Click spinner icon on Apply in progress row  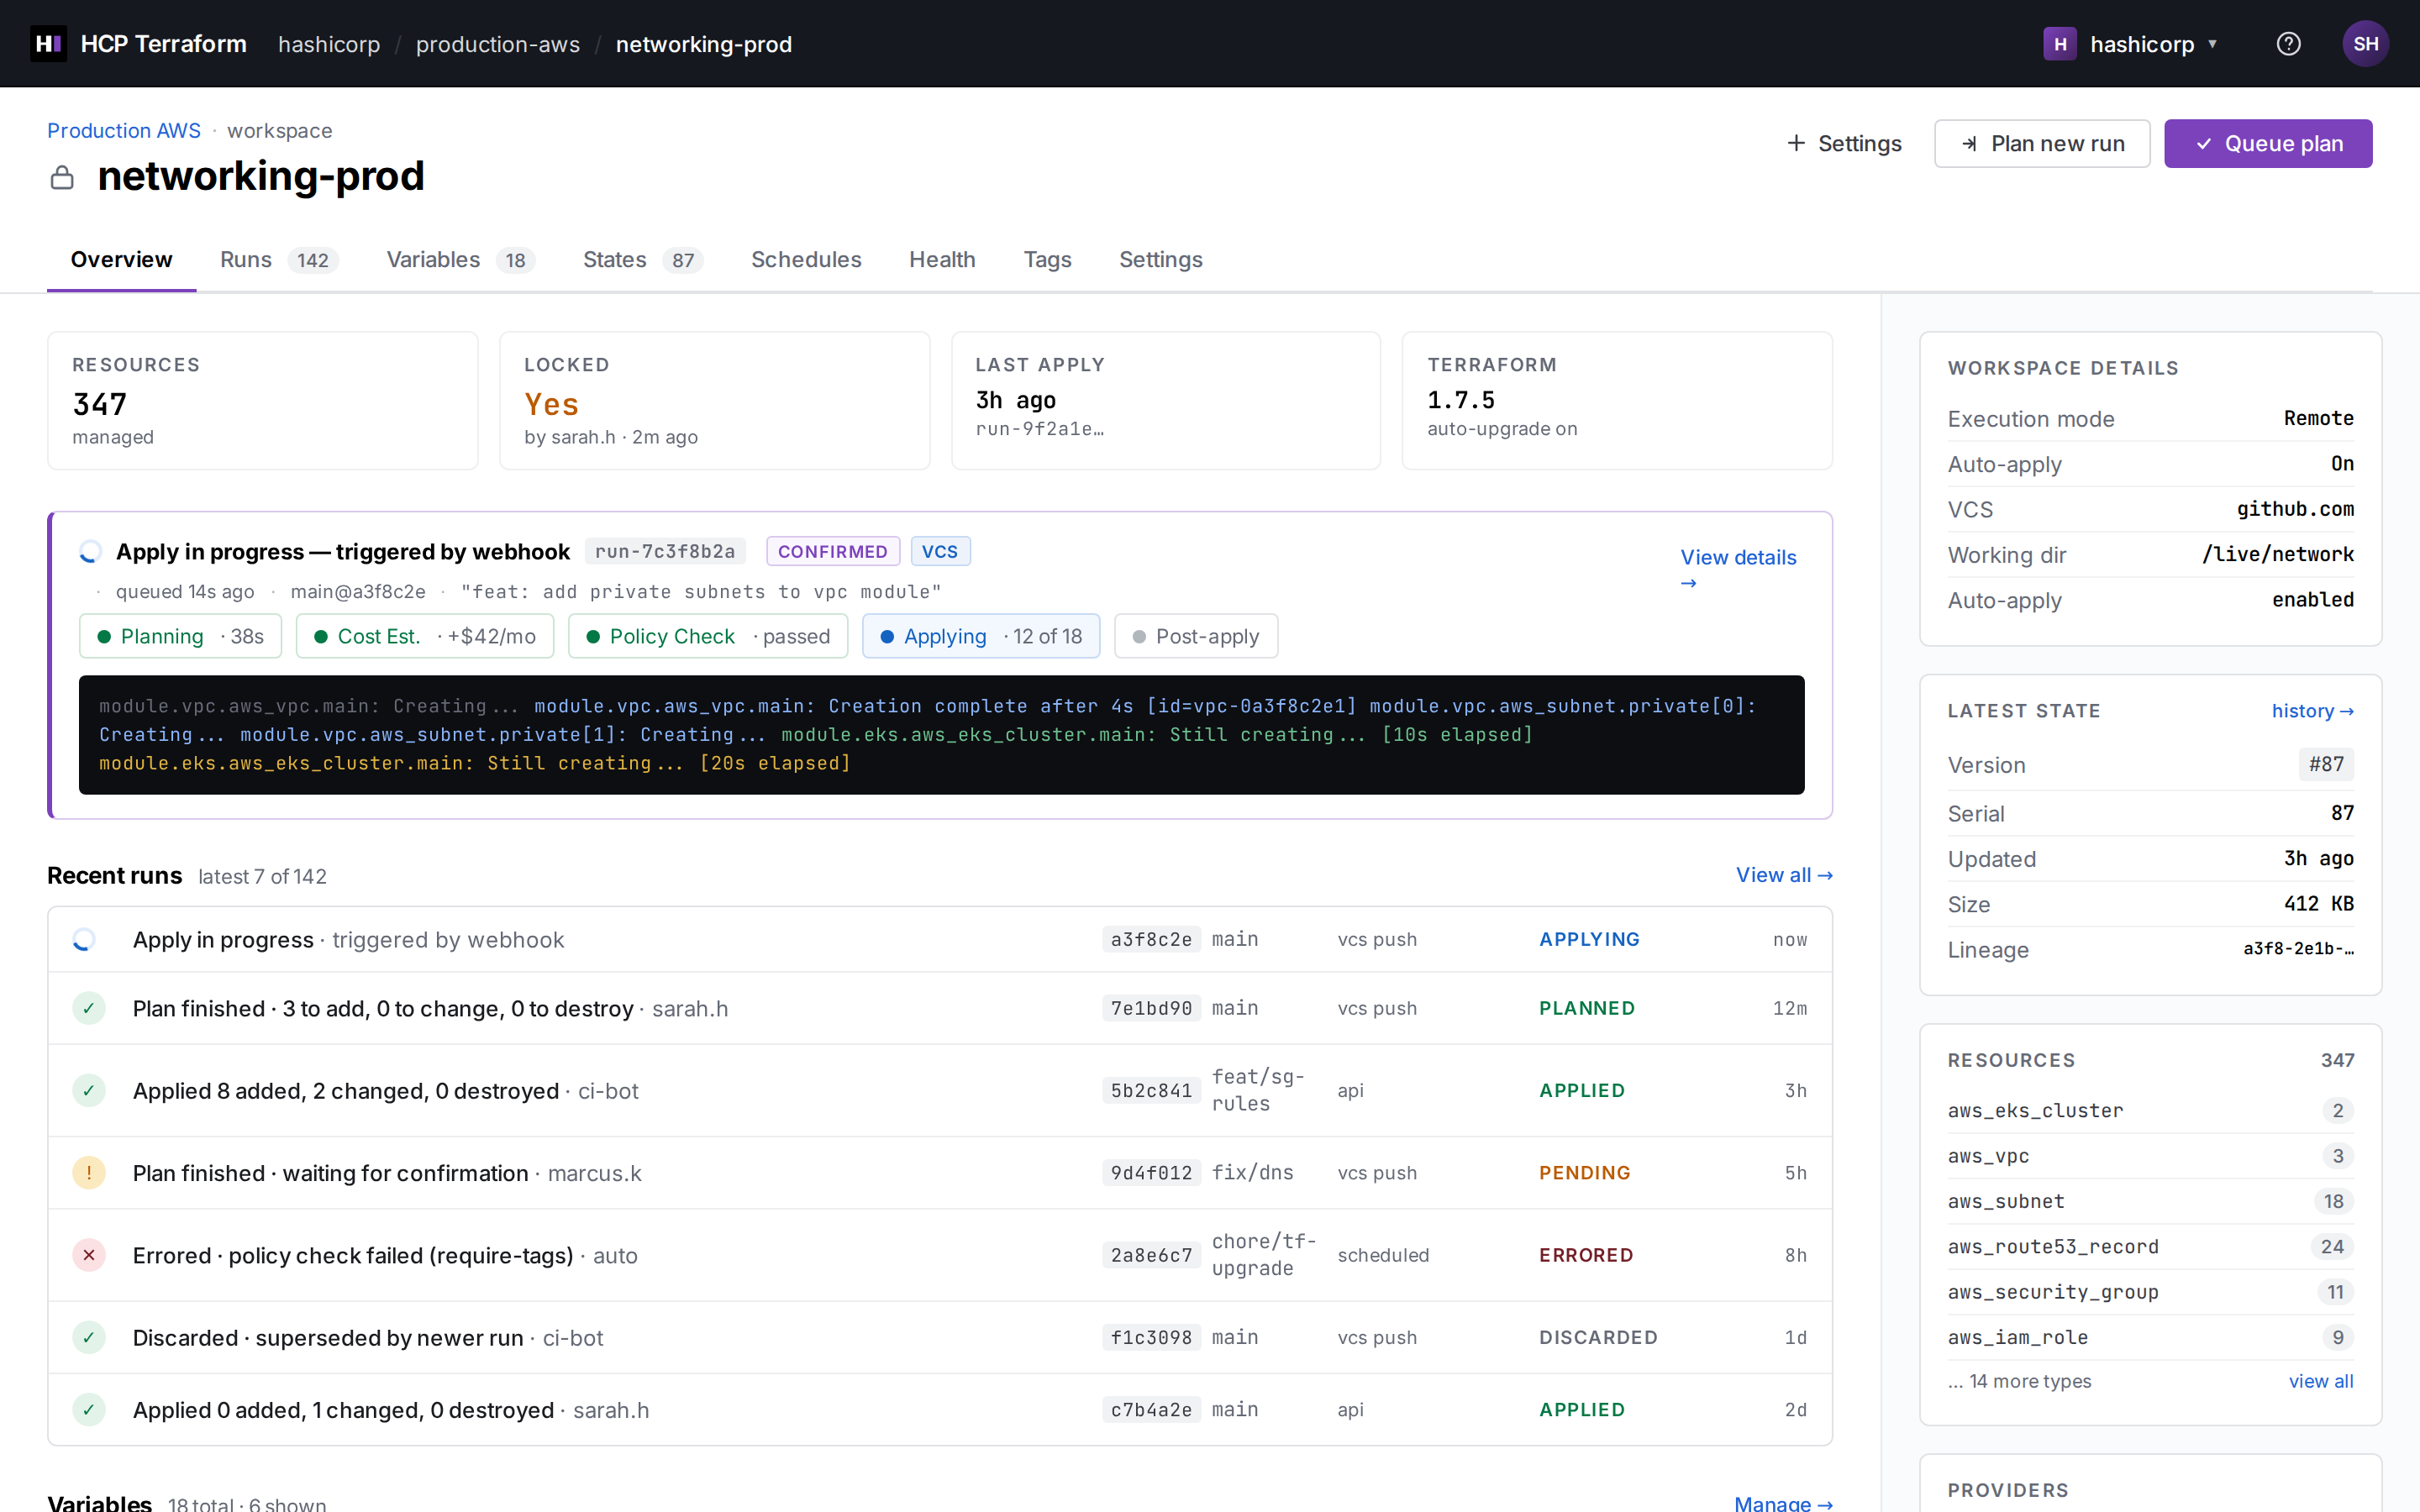click(84, 940)
